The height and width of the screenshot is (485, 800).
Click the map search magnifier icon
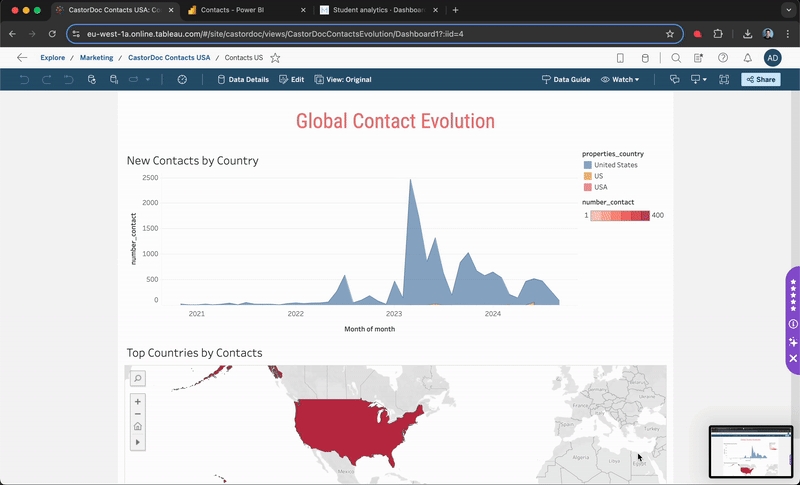coord(138,378)
